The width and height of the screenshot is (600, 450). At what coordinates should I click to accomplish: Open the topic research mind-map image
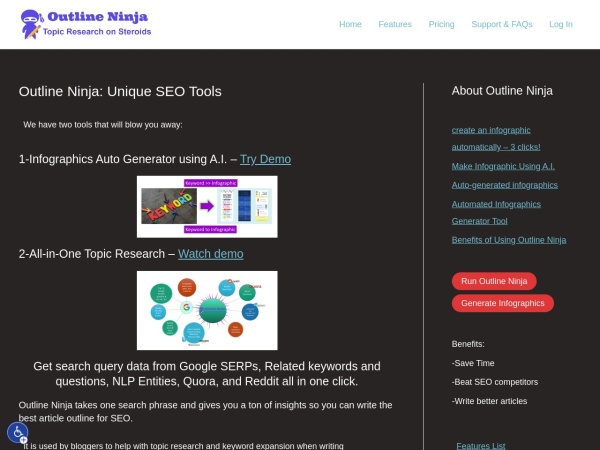207,309
